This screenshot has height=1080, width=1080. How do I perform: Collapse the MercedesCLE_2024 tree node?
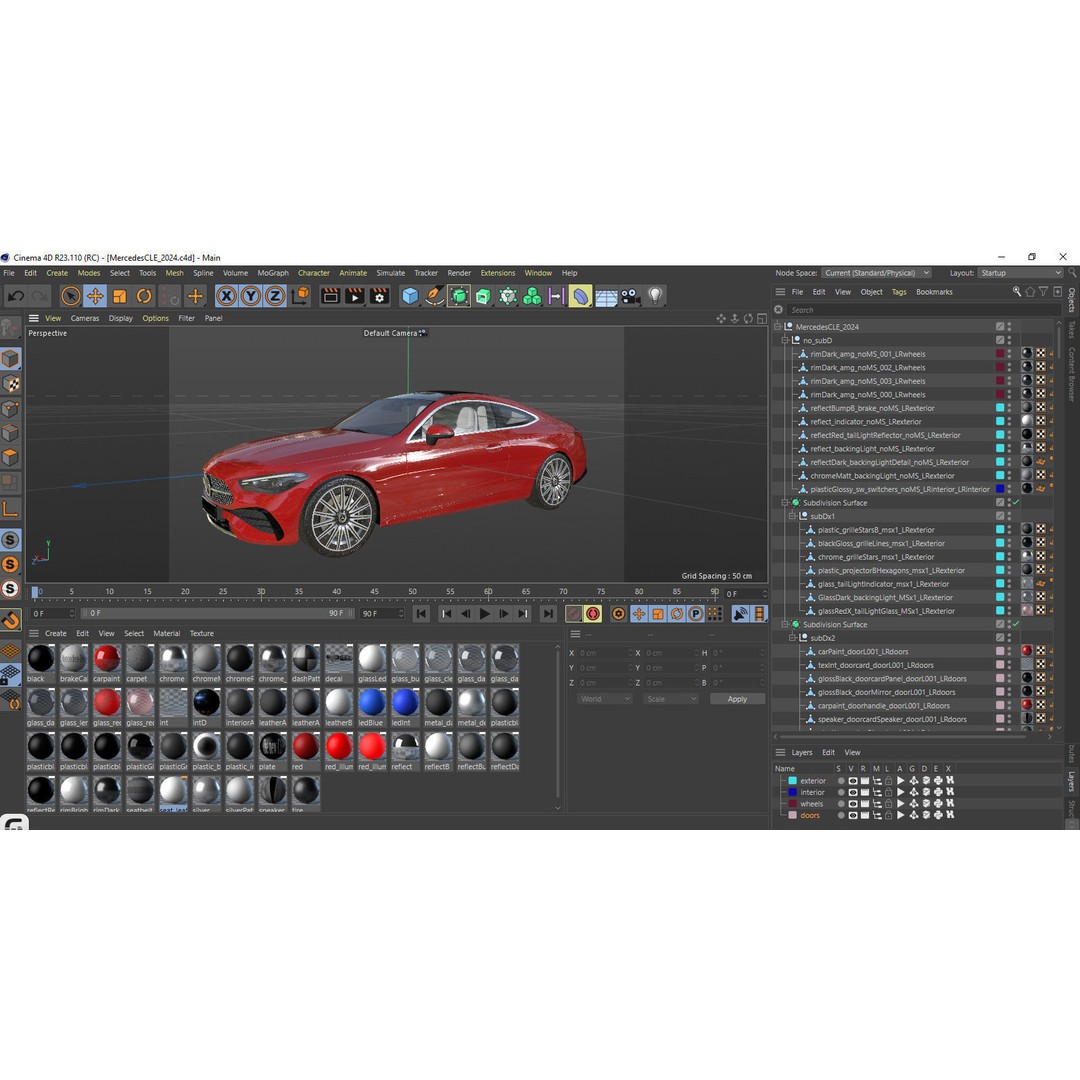pyautogui.click(x=778, y=326)
